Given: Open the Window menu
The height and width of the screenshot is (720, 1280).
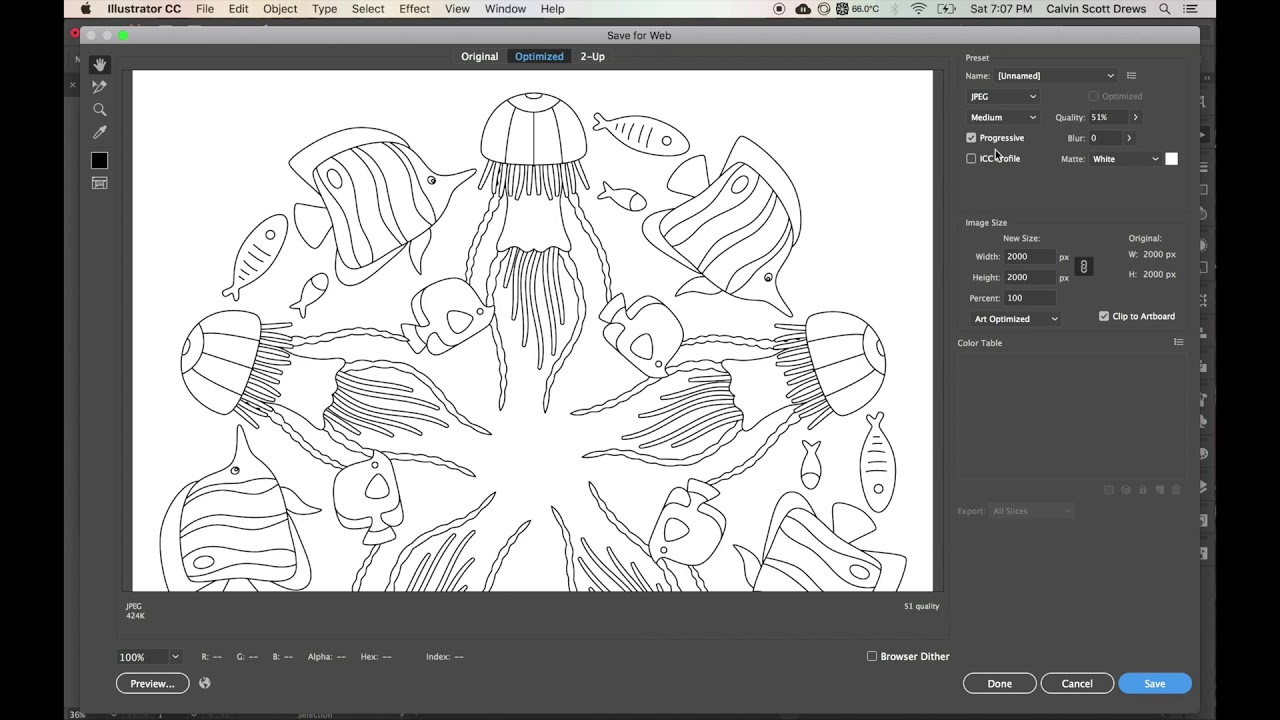Looking at the screenshot, I should 505,9.
